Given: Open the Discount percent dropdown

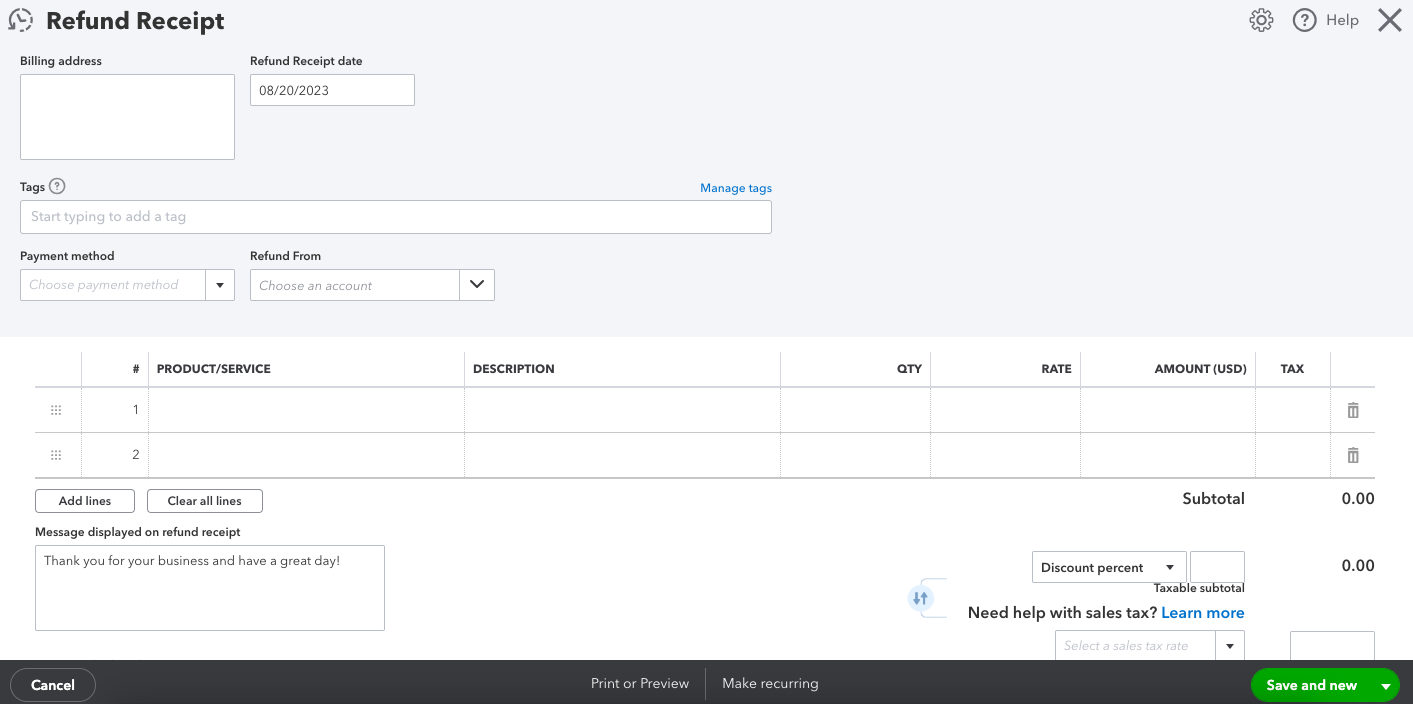Looking at the screenshot, I should (x=1170, y=567).
